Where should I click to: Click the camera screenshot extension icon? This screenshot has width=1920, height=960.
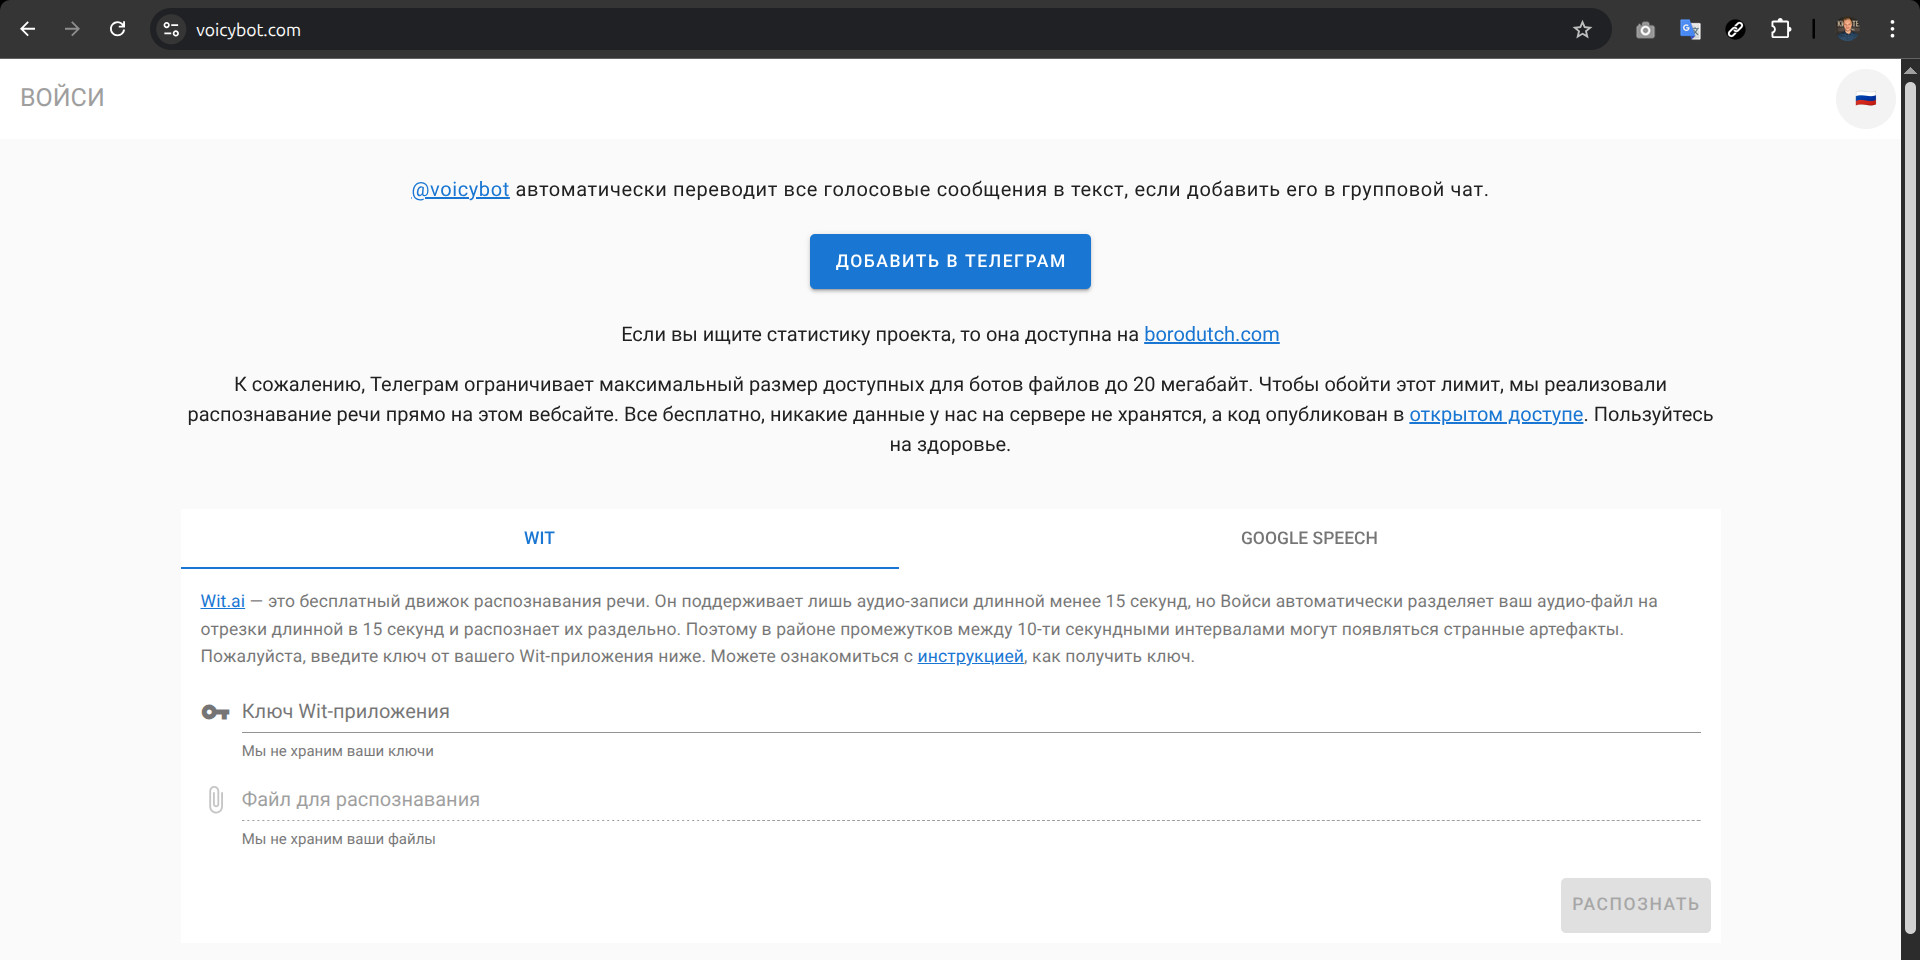(x=1645, y=30)
